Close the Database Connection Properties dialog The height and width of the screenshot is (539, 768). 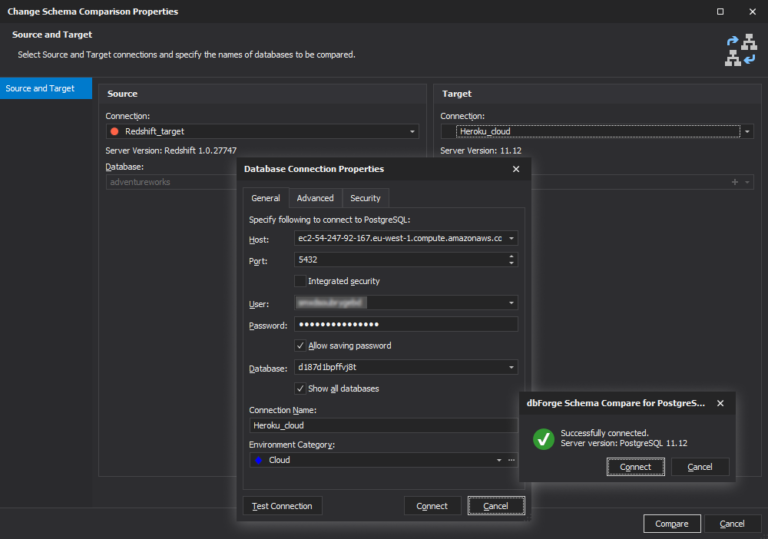(x=516, y=169)
